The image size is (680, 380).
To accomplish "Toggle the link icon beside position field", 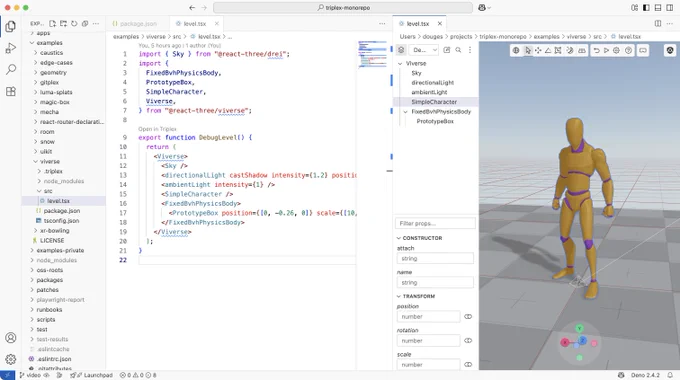I will pos(468,317).
